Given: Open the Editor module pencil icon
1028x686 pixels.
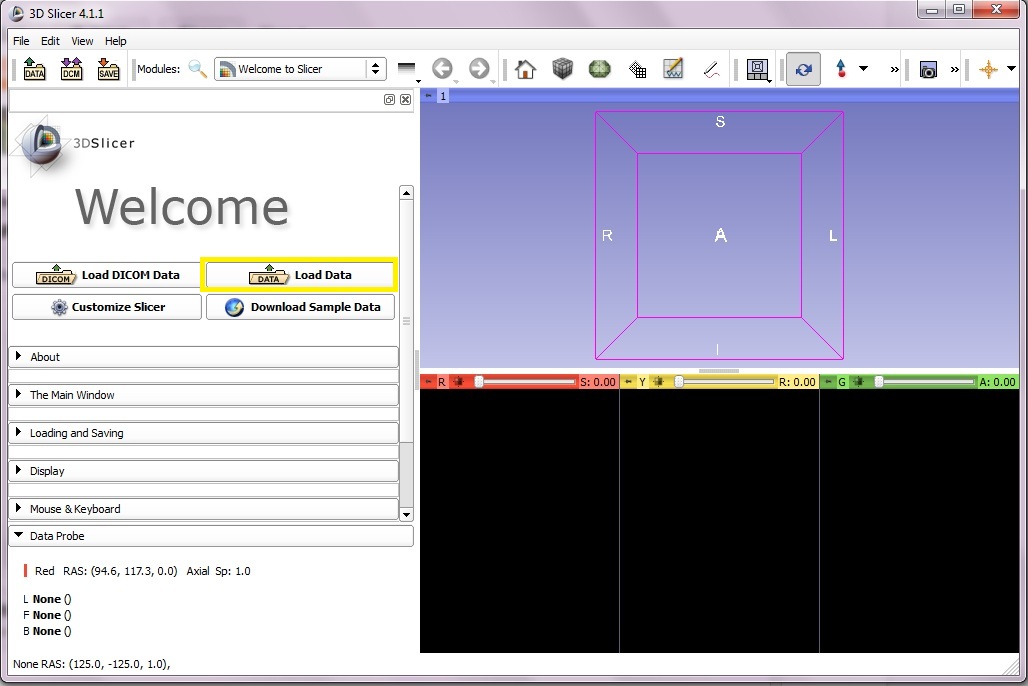Looking at the screenshot, I should (673, 68).
